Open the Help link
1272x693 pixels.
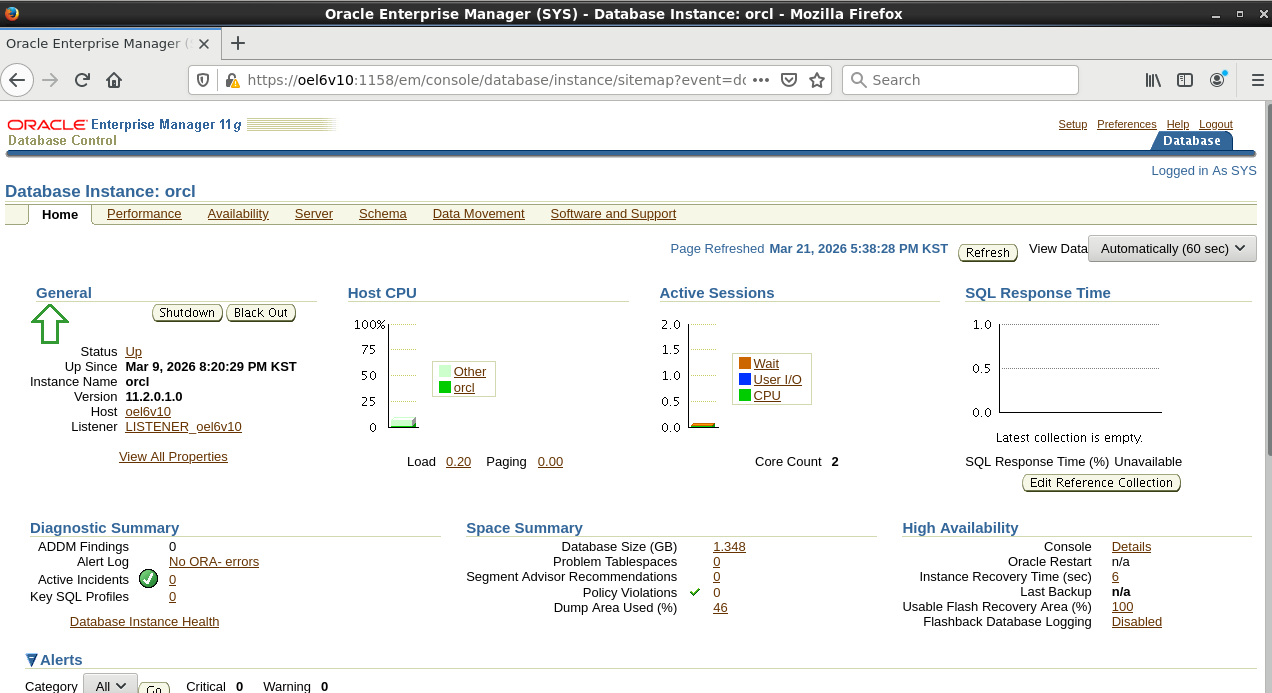tap(1178, 125)
